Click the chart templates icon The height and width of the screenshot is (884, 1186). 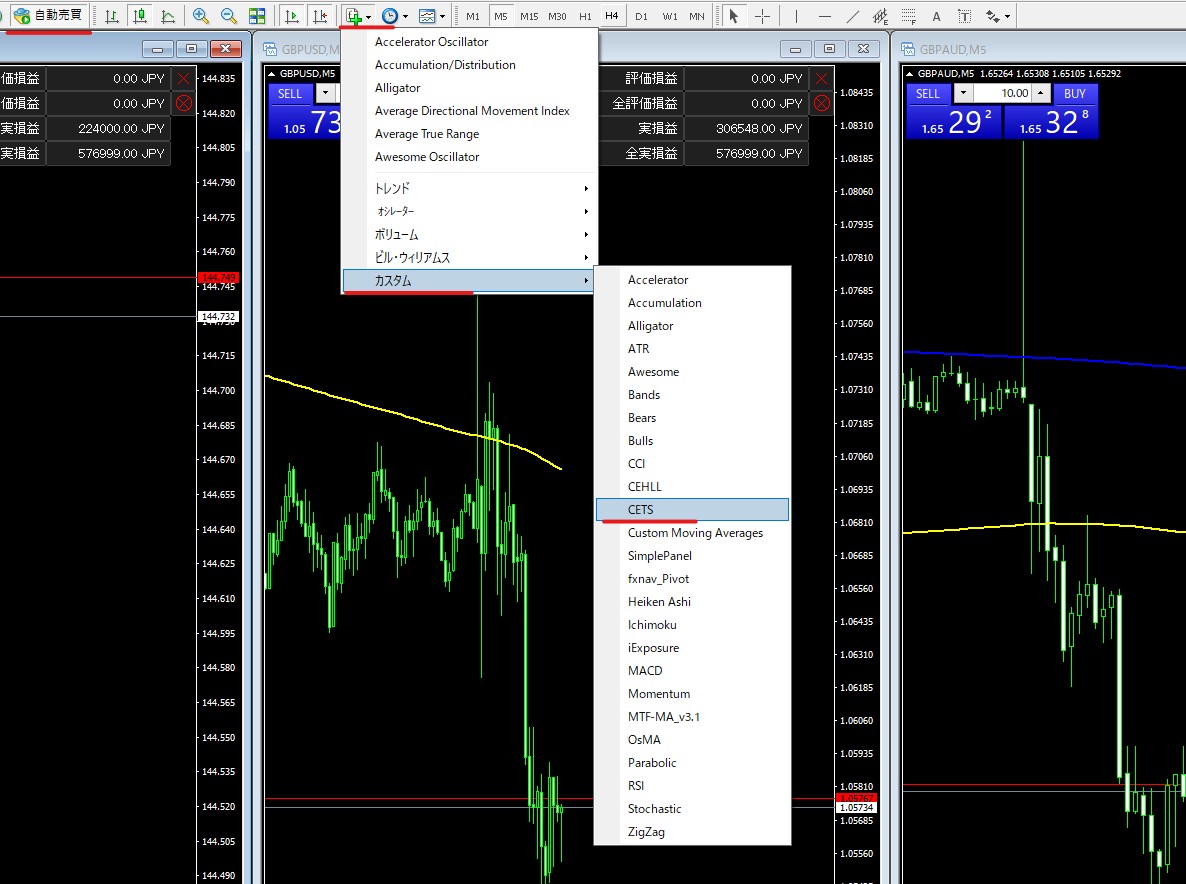point(427,16)
